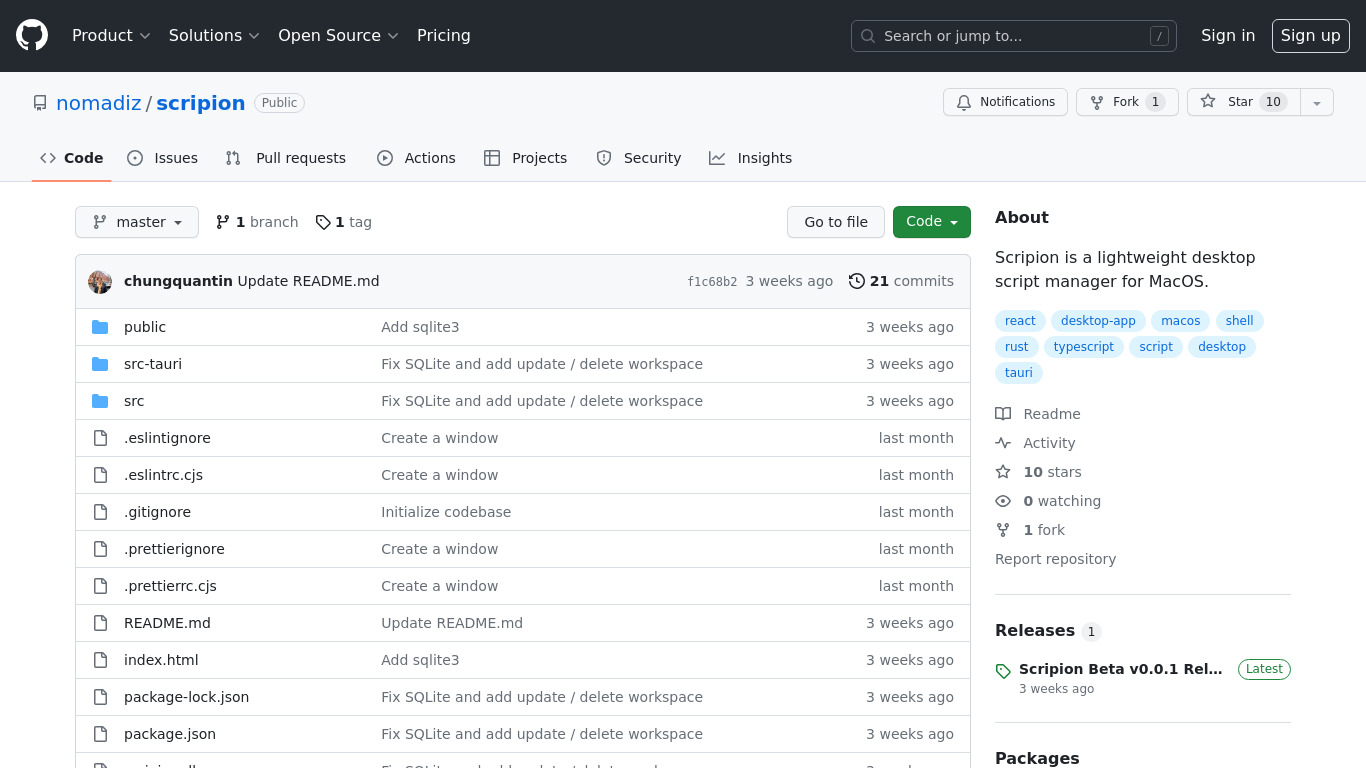The image size is (1366, 768).
Task: Click the star icon beside 10 stars
Action: 1003,472
